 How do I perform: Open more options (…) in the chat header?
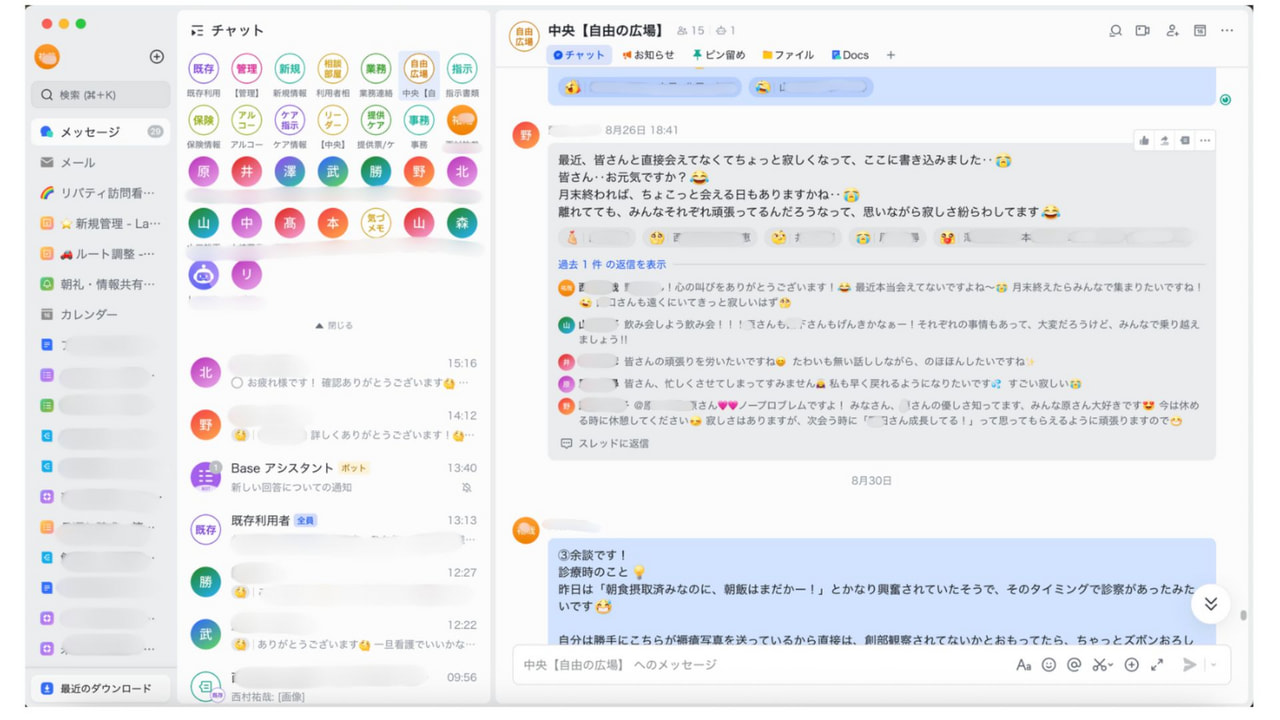pos(1227,31)
